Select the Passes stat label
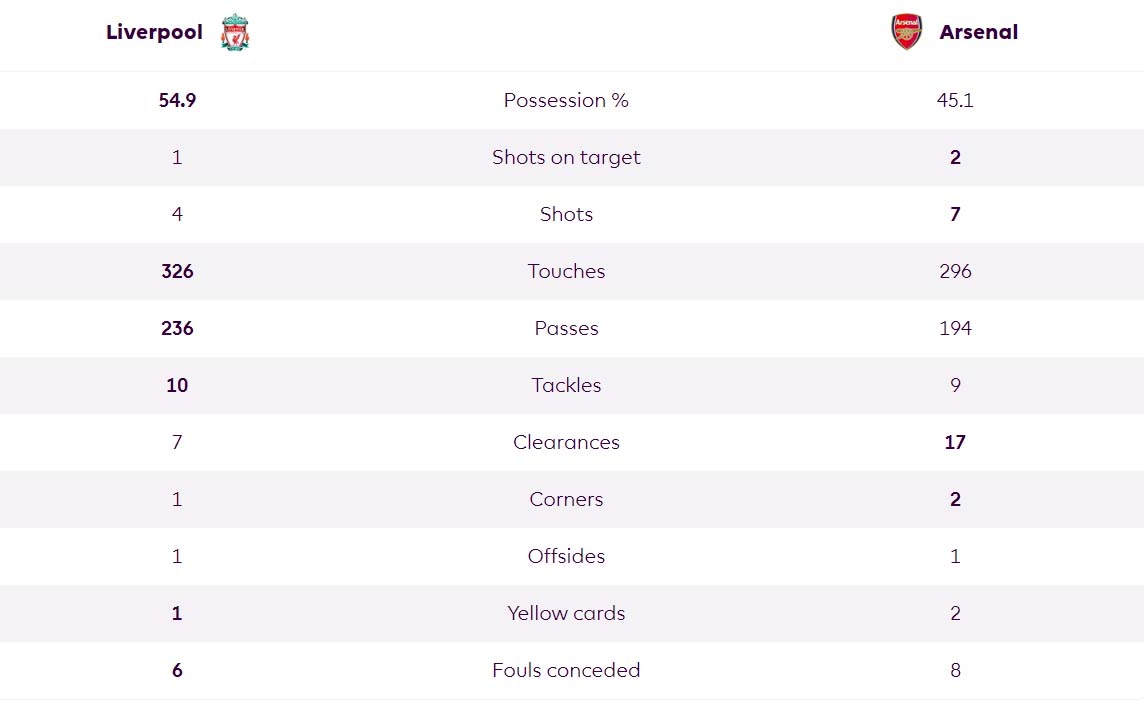Screen dimensions: 1144x720 [566, 328]
